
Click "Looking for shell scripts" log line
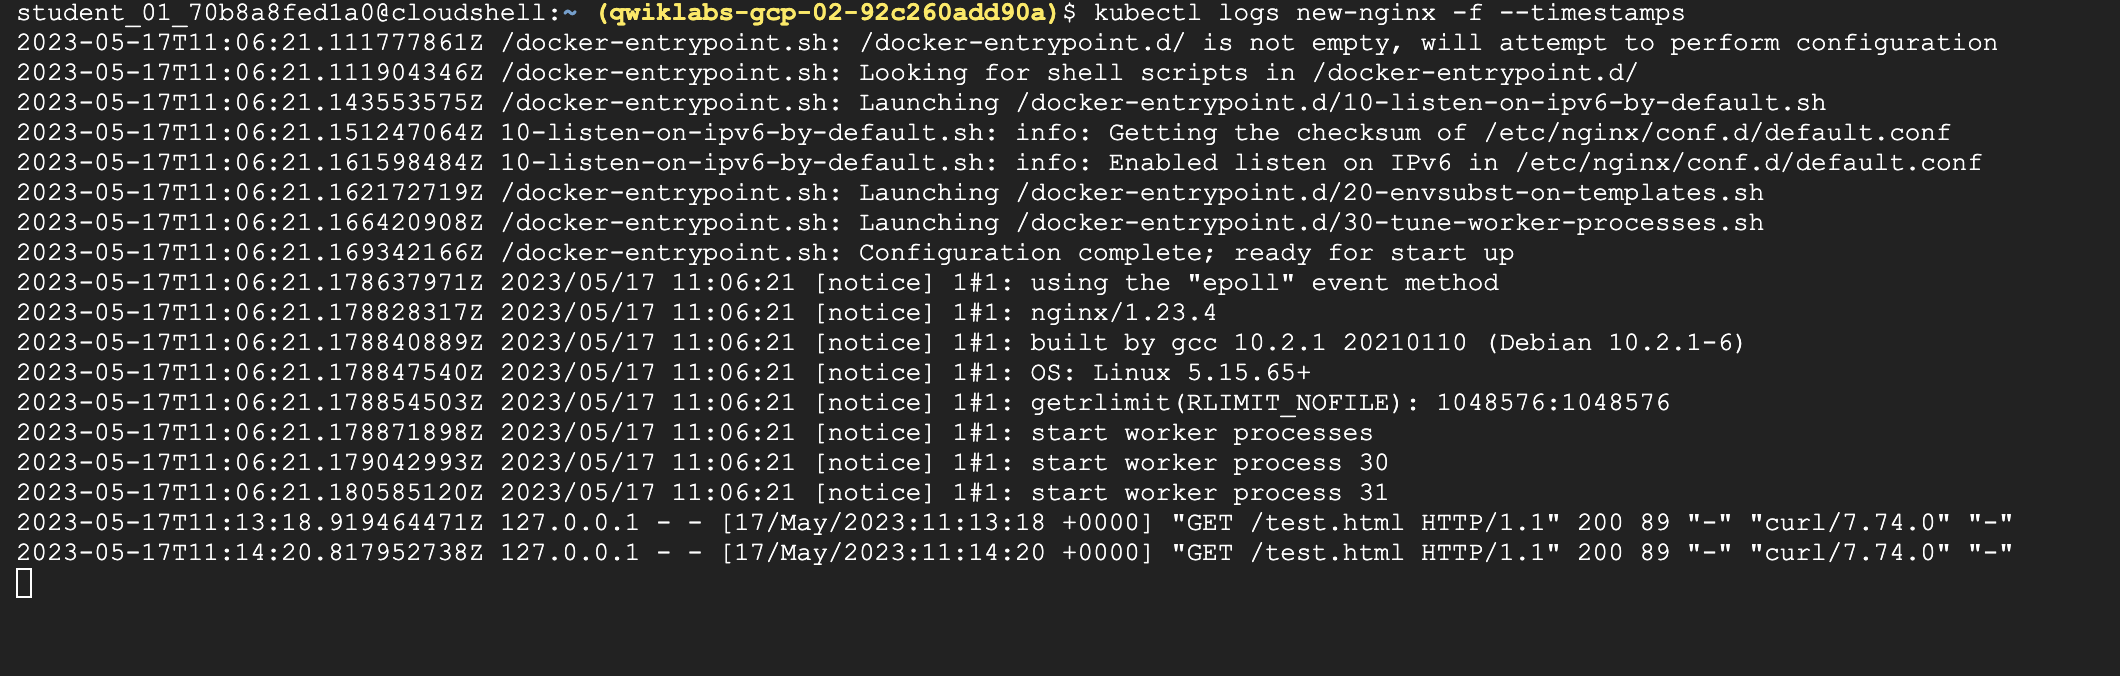click(1053, 73)
